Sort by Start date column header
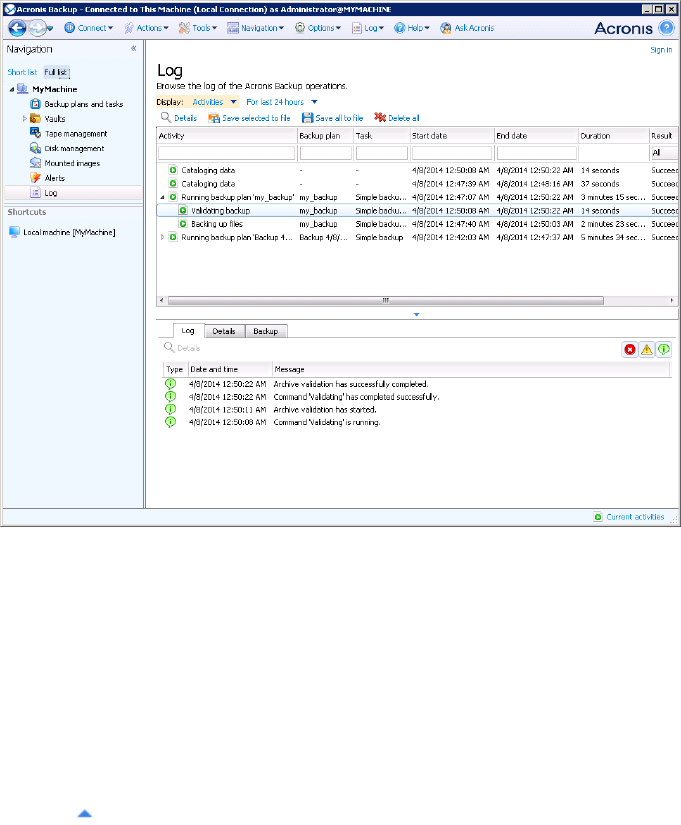681x825 pixels. click(x=452, y=136)
